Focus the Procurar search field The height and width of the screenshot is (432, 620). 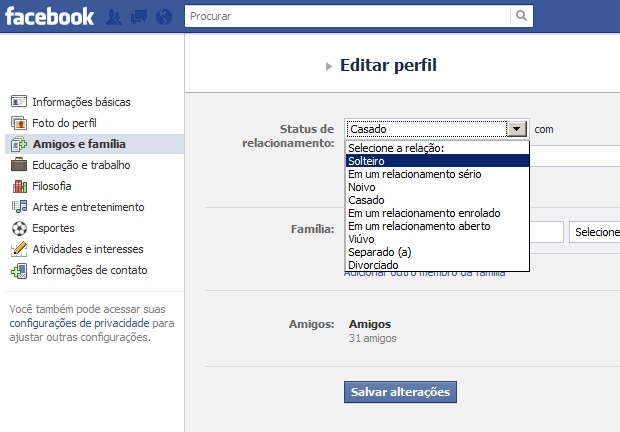tap(348, 16)
